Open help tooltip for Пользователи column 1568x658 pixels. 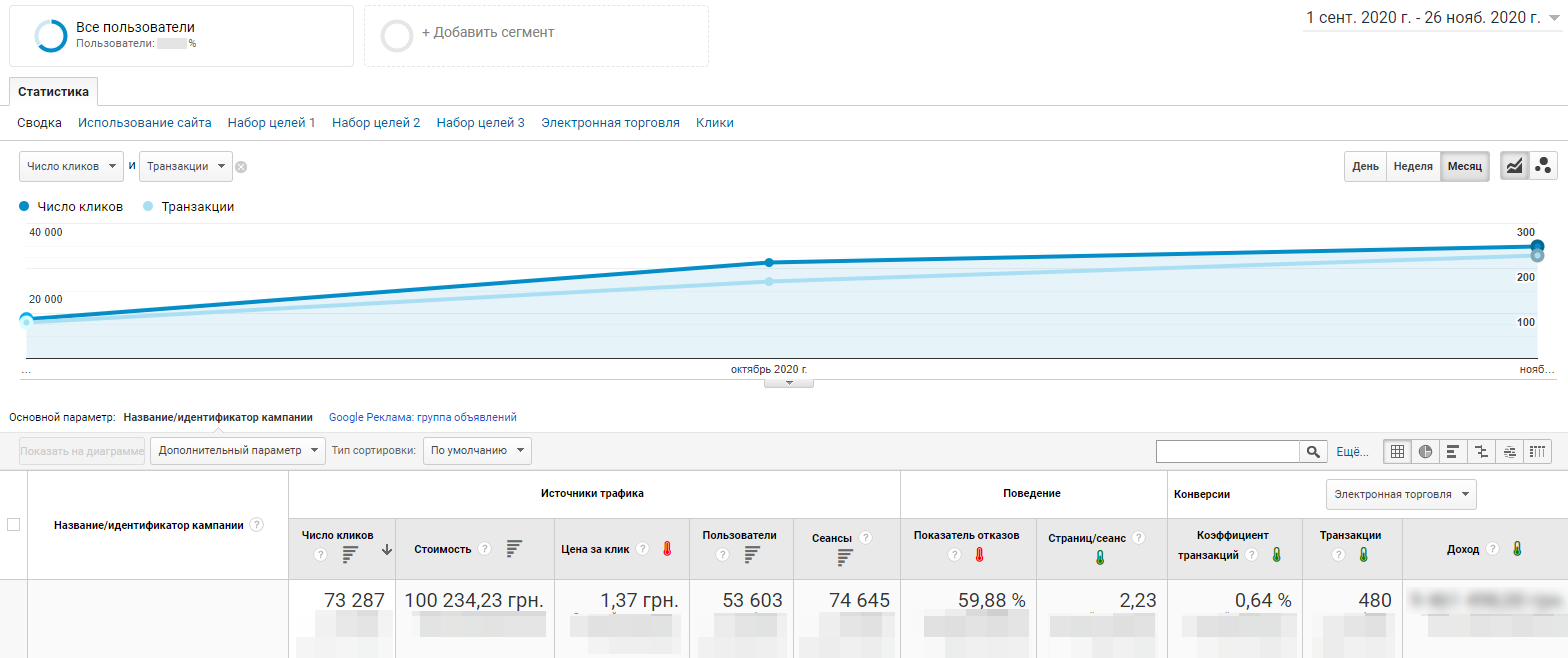pyautogui.click(x=721, y=554)
